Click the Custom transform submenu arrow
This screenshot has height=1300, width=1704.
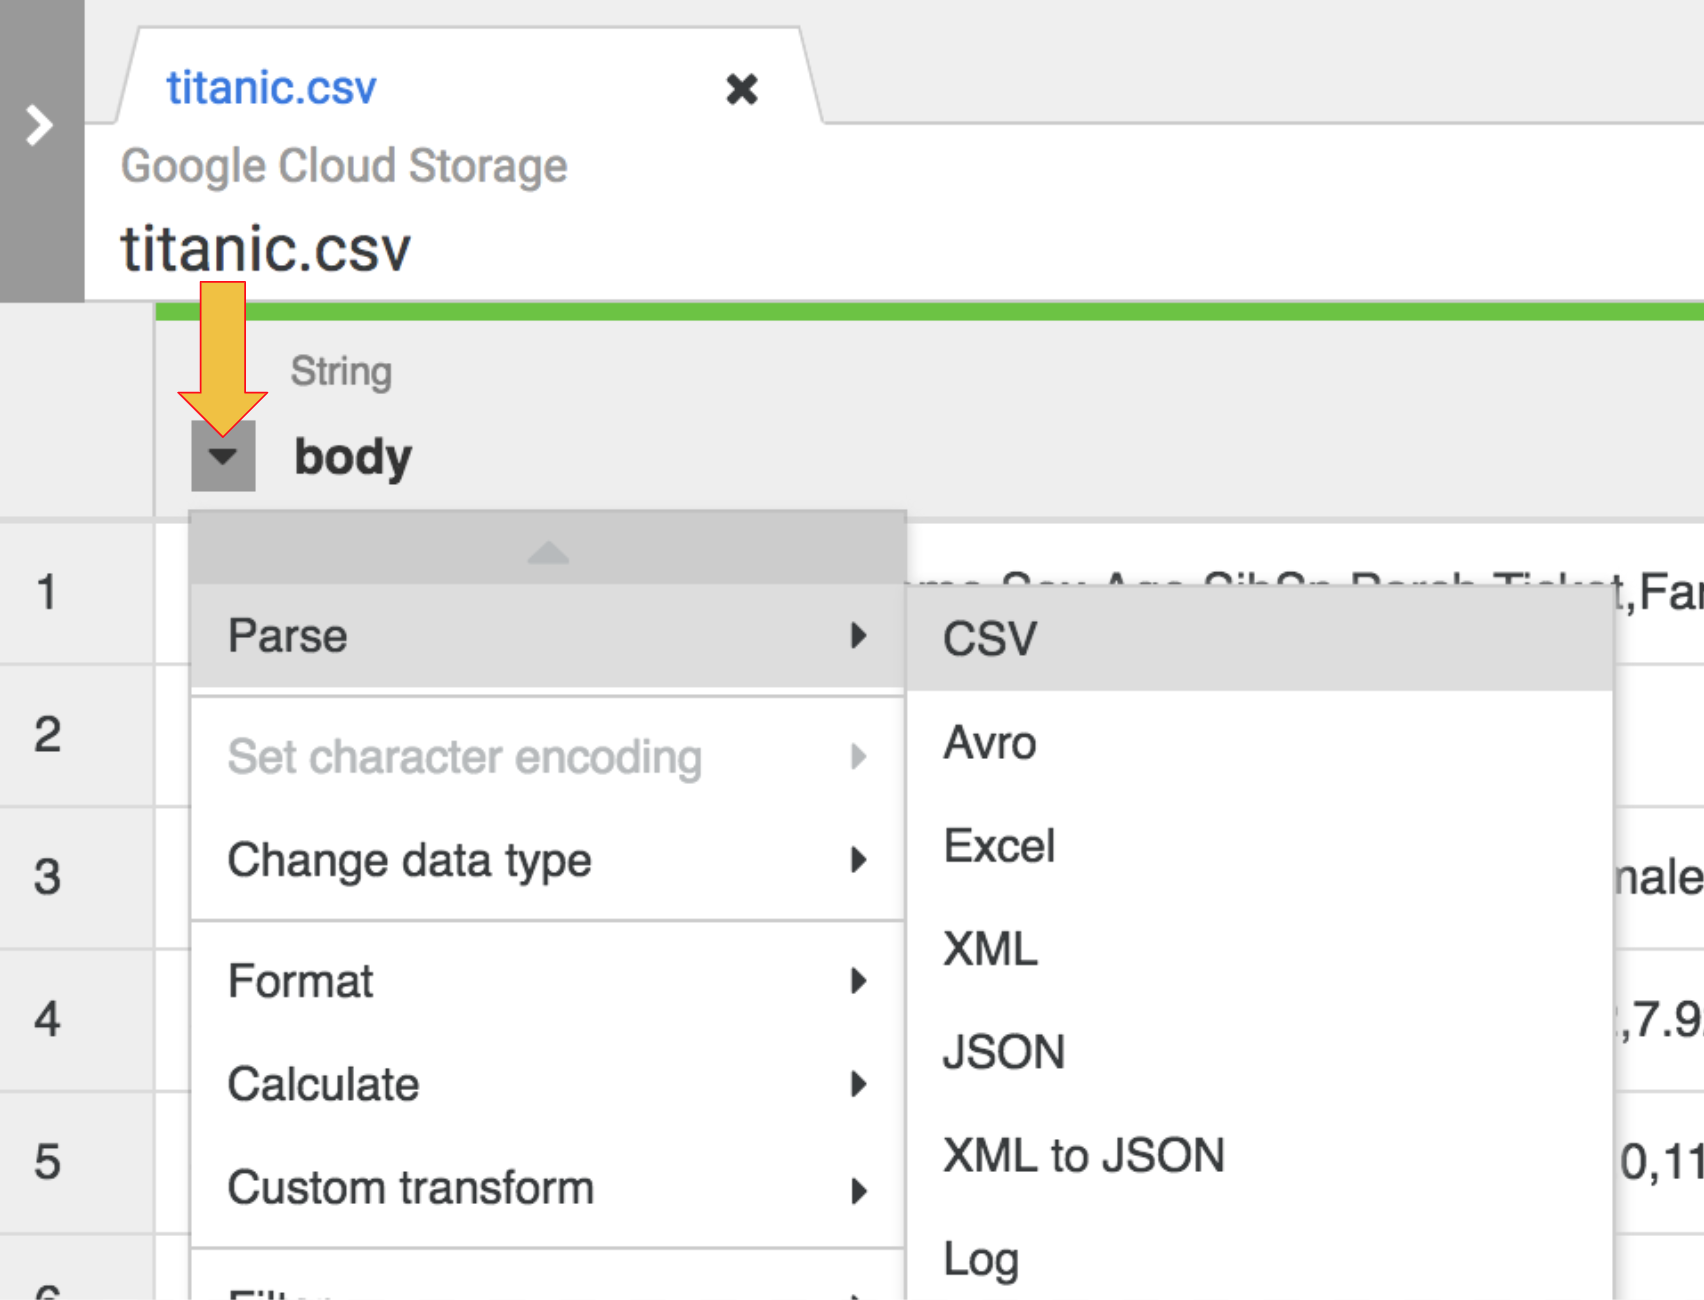tap(860, 1190)
